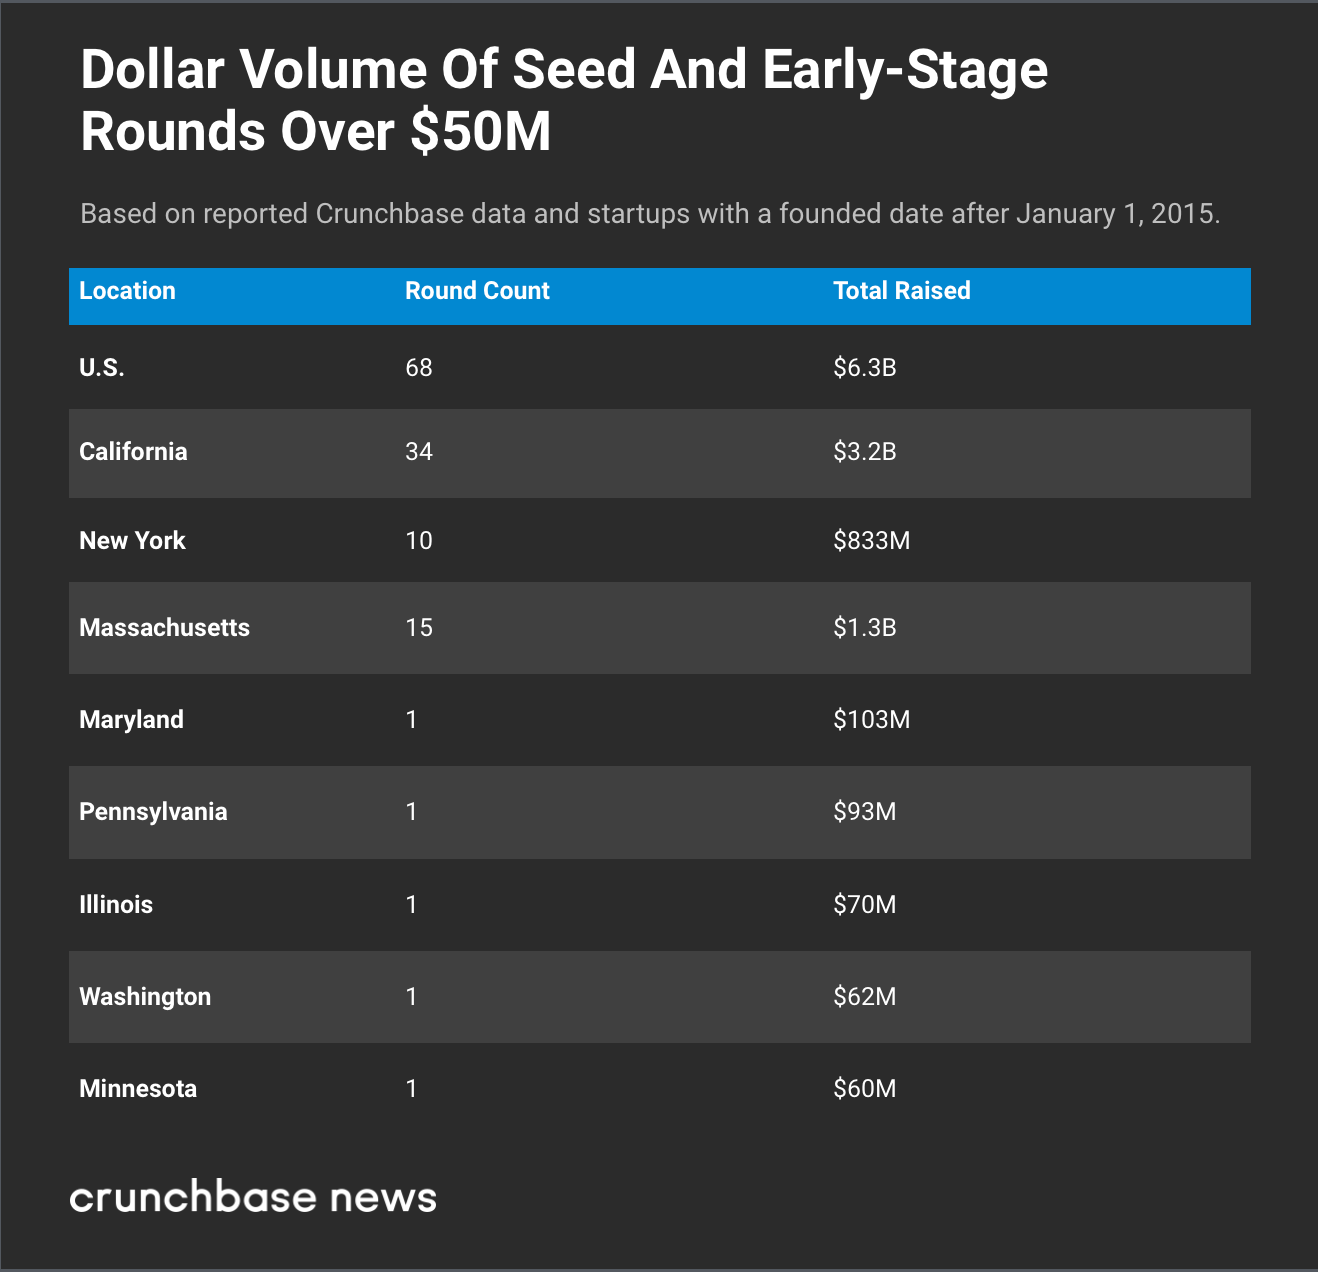Click the Pennsylvania location cell
The width and height of the screenshot is (1318, 1272).
tap(153, 812)
